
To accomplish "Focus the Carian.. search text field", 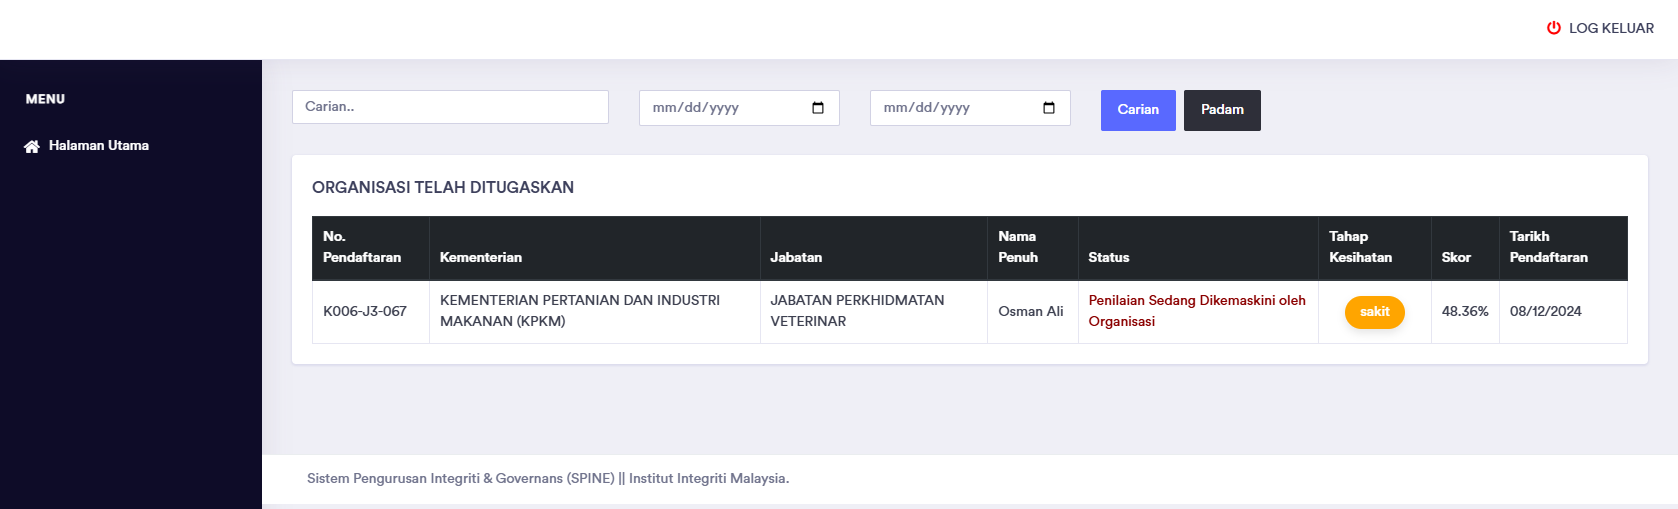I will 450,107.
